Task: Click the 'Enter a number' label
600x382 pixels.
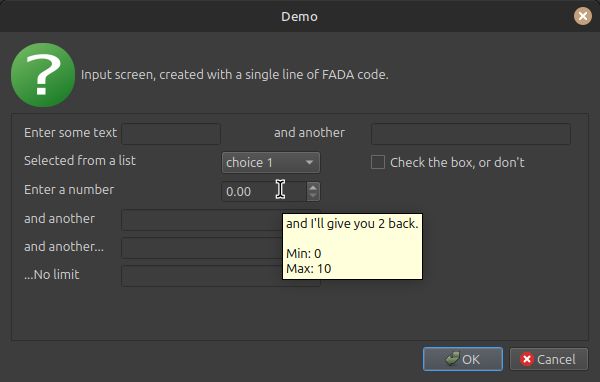Action: point(69,189)
